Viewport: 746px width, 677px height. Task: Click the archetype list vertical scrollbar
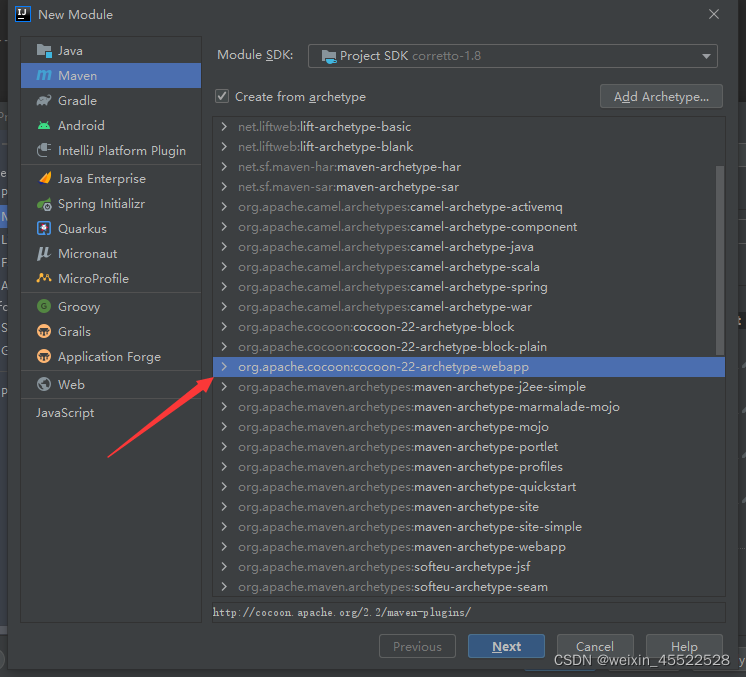pyautogui.click(x=720, y=260)
